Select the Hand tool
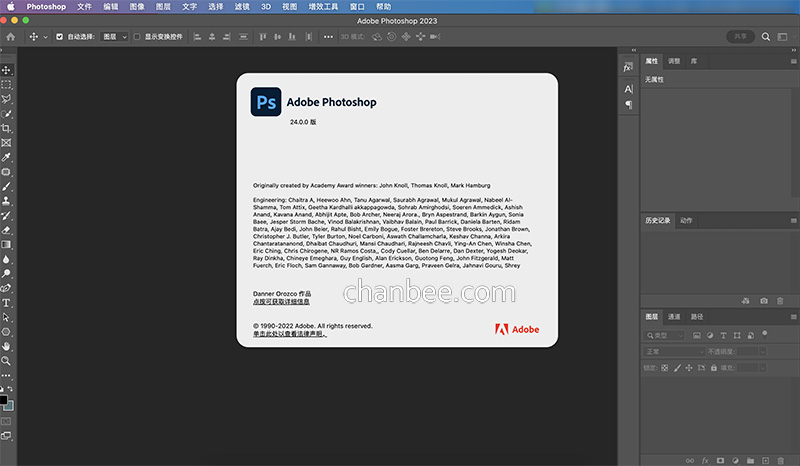Viewport: 800px width, 466px height. [6, 347]
